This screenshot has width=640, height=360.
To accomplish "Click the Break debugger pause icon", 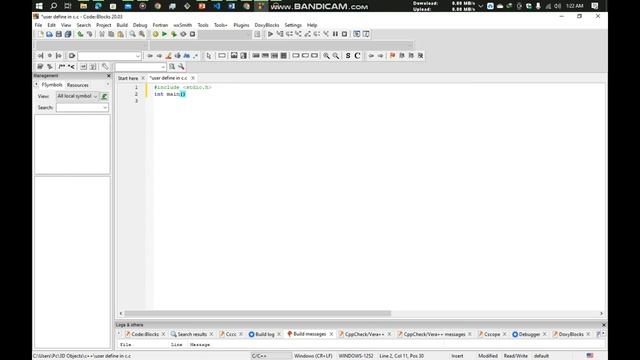I will 335,34.
